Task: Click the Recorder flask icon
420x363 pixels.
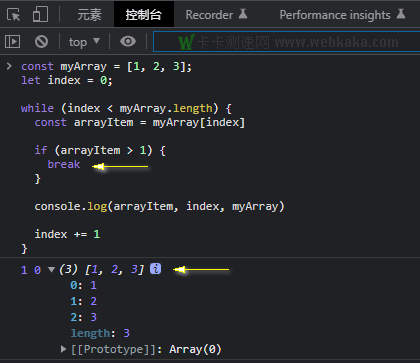Action: pos(243,14)
